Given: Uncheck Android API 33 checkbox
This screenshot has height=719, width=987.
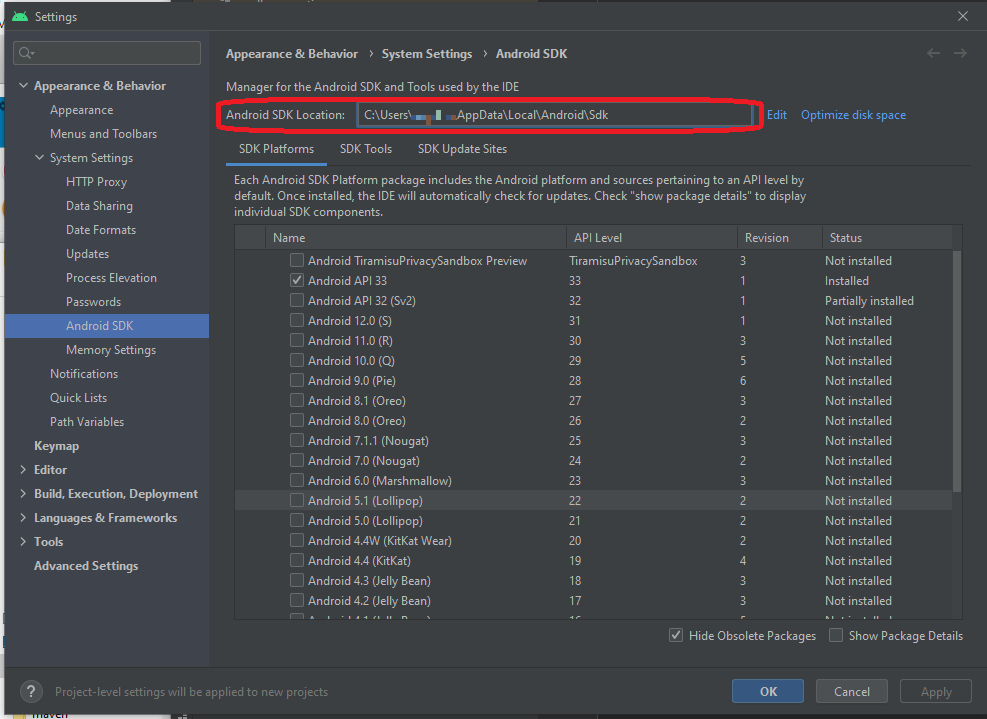Looking at the screenshot, I should pos(296,280).
